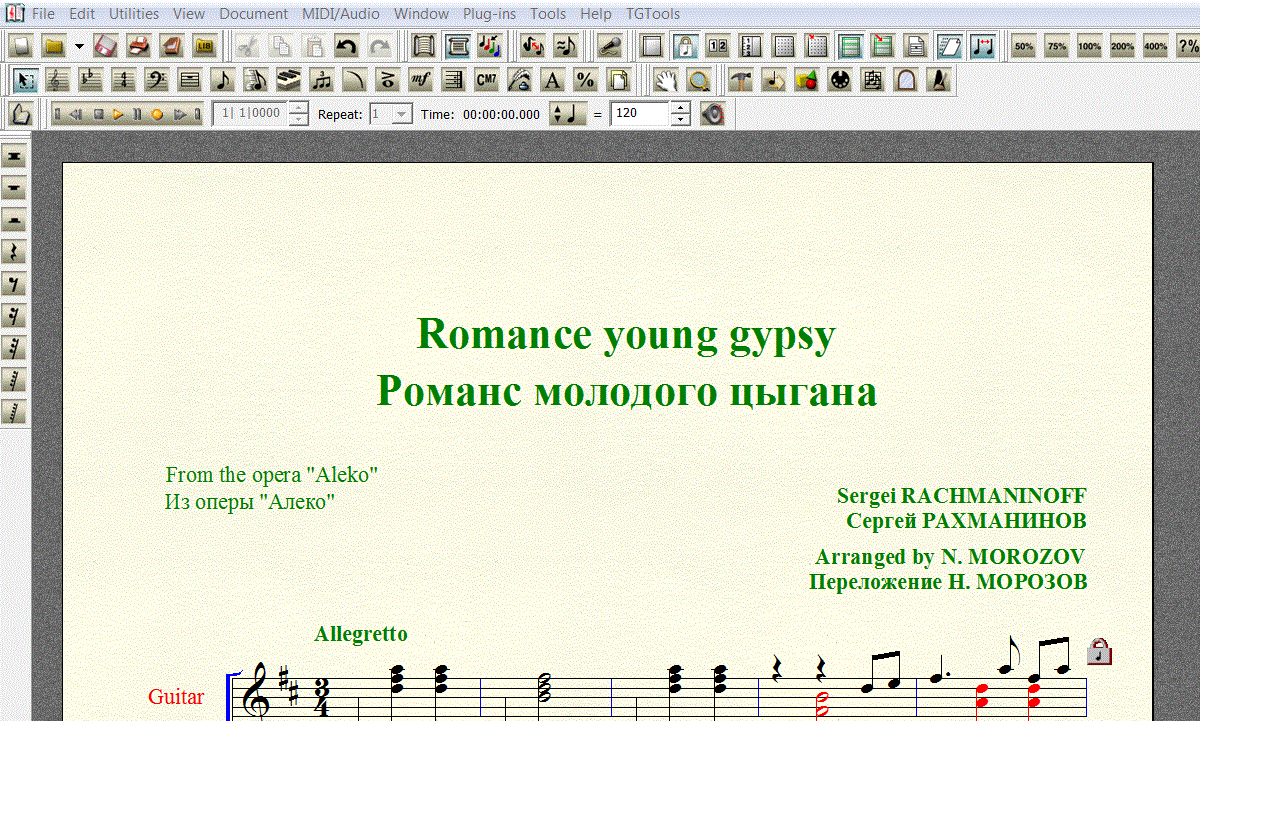The image size is (1274, 817).
Task: Expand the Repeat count dropdown
Action: (402, 114)
